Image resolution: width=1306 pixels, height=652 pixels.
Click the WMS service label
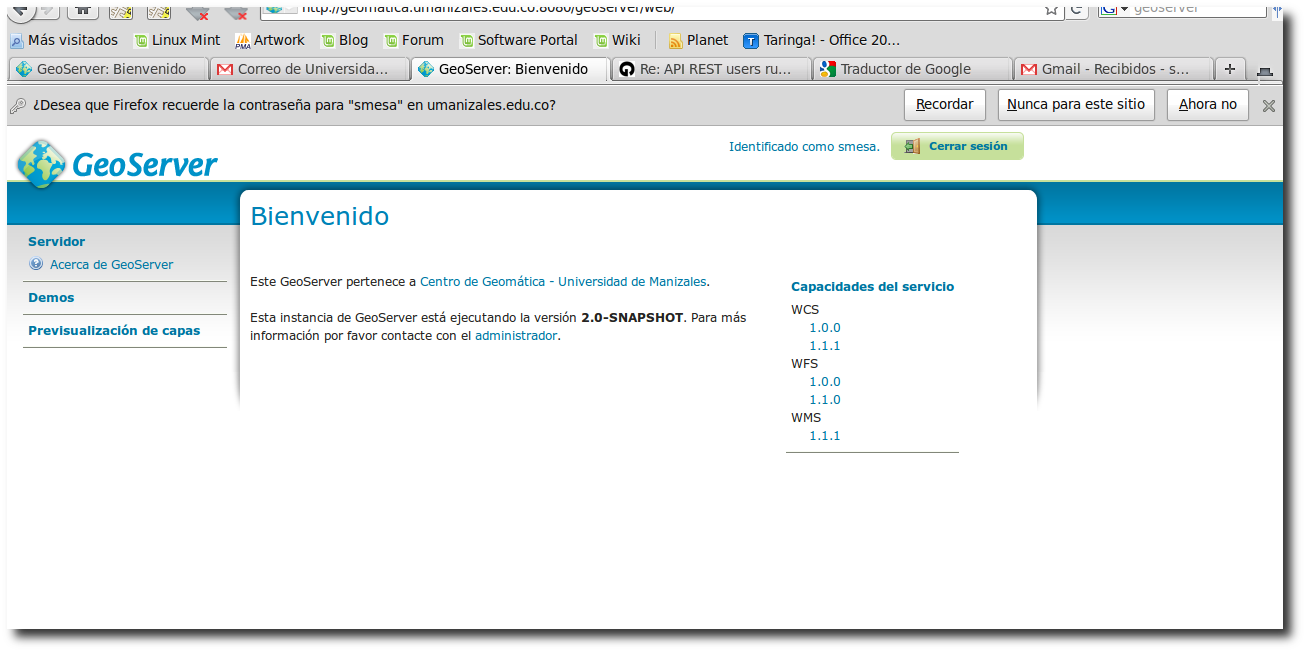click(x=805, y=418)
